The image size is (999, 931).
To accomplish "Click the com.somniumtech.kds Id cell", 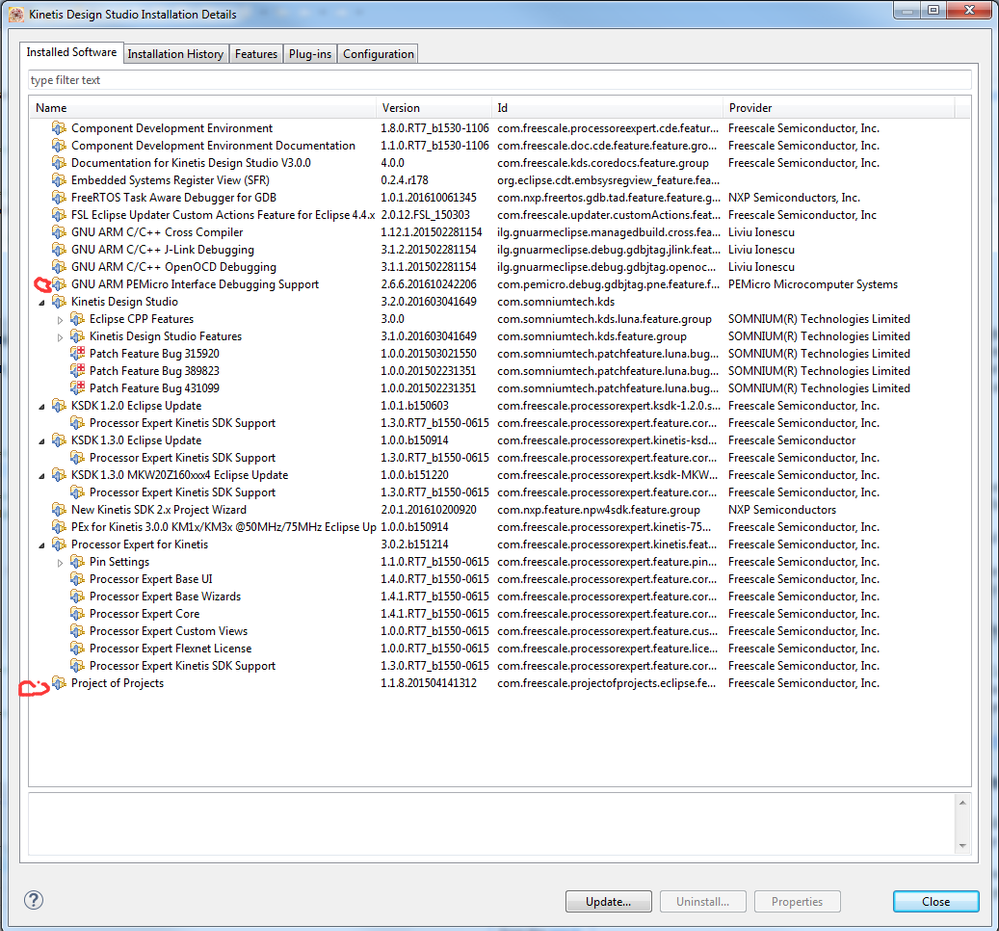I will pyautogui.click(x=554, y=301).
